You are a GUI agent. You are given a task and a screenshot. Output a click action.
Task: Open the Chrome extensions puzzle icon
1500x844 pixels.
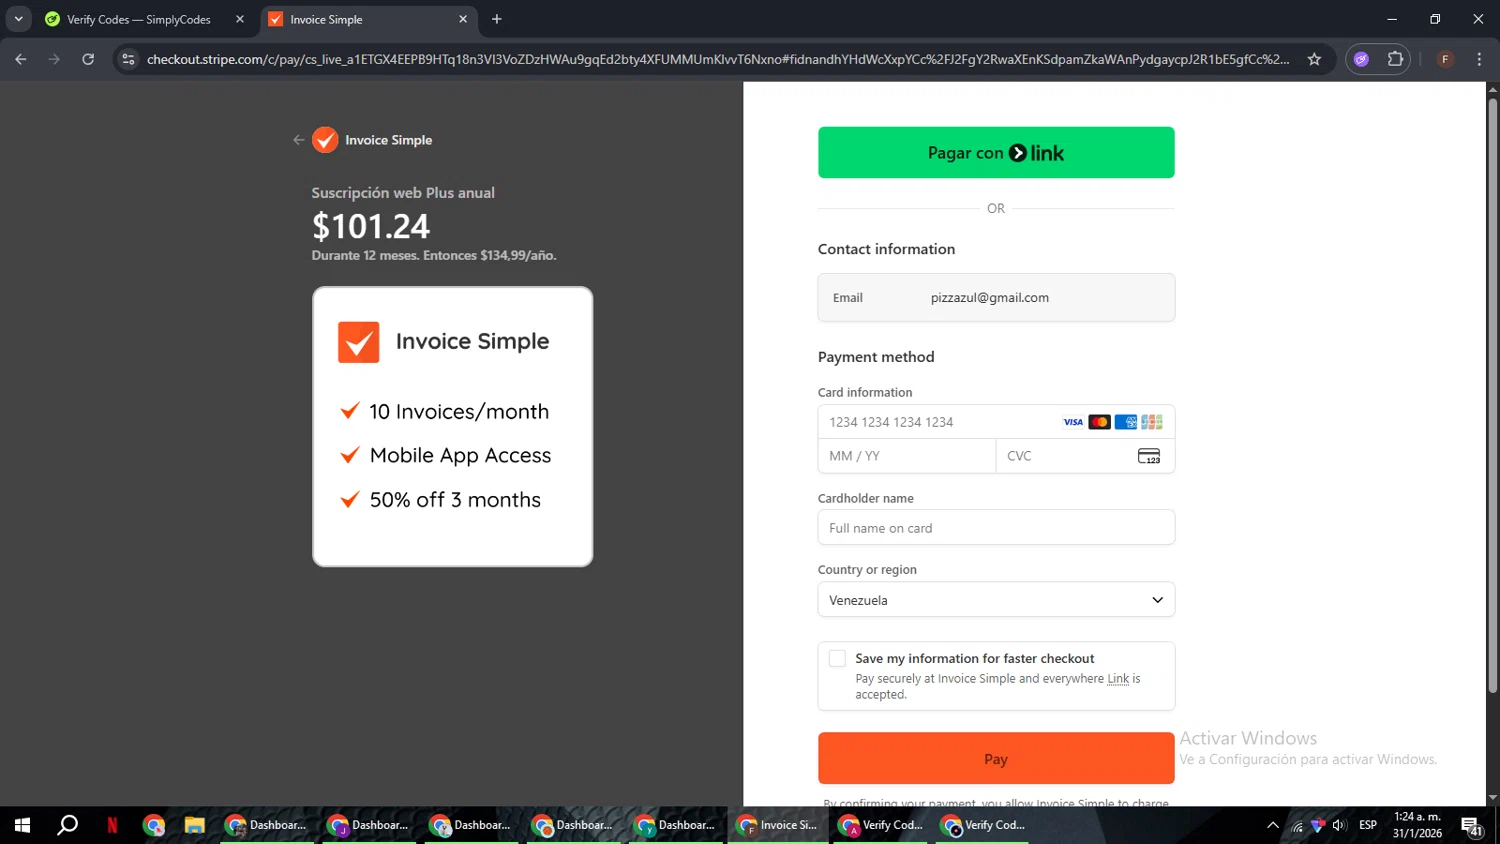pos(1395,59)
